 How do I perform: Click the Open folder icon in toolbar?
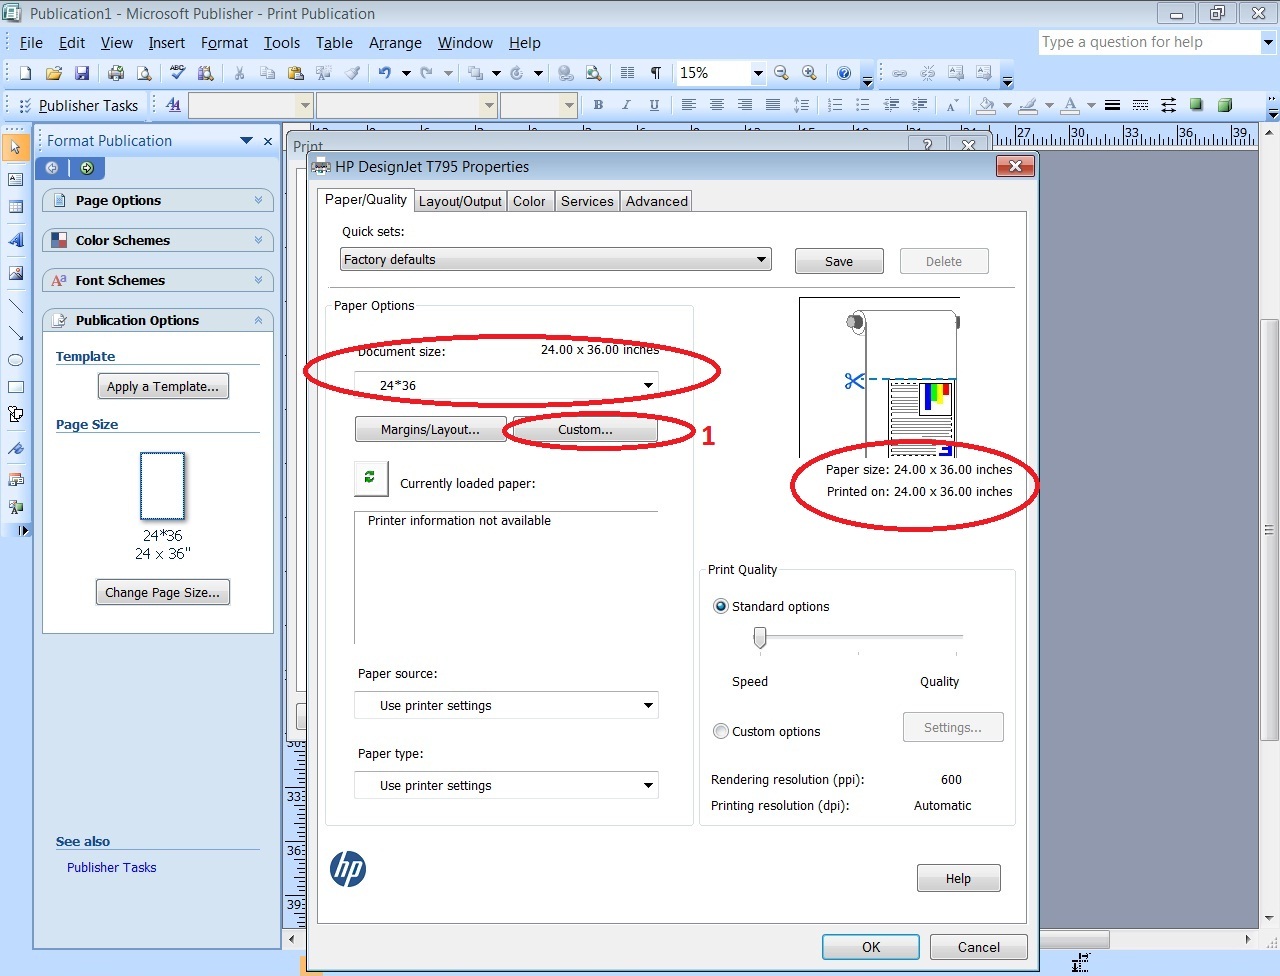click(54, 73)
